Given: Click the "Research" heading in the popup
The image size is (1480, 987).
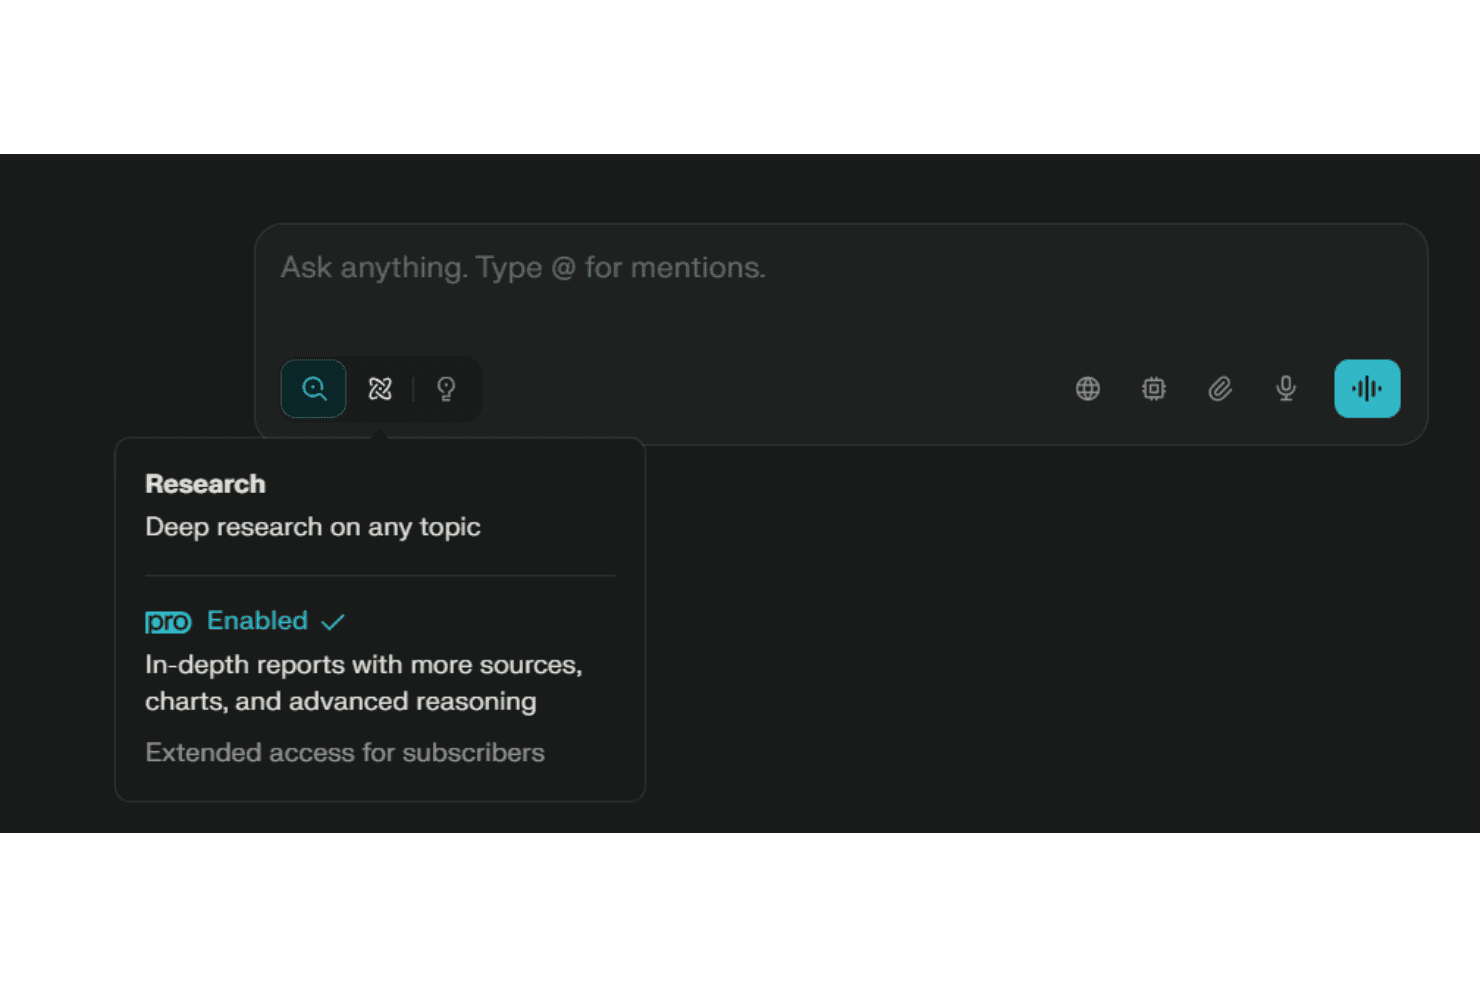Looking at the screenshot, I should click(x=206, y=484).
